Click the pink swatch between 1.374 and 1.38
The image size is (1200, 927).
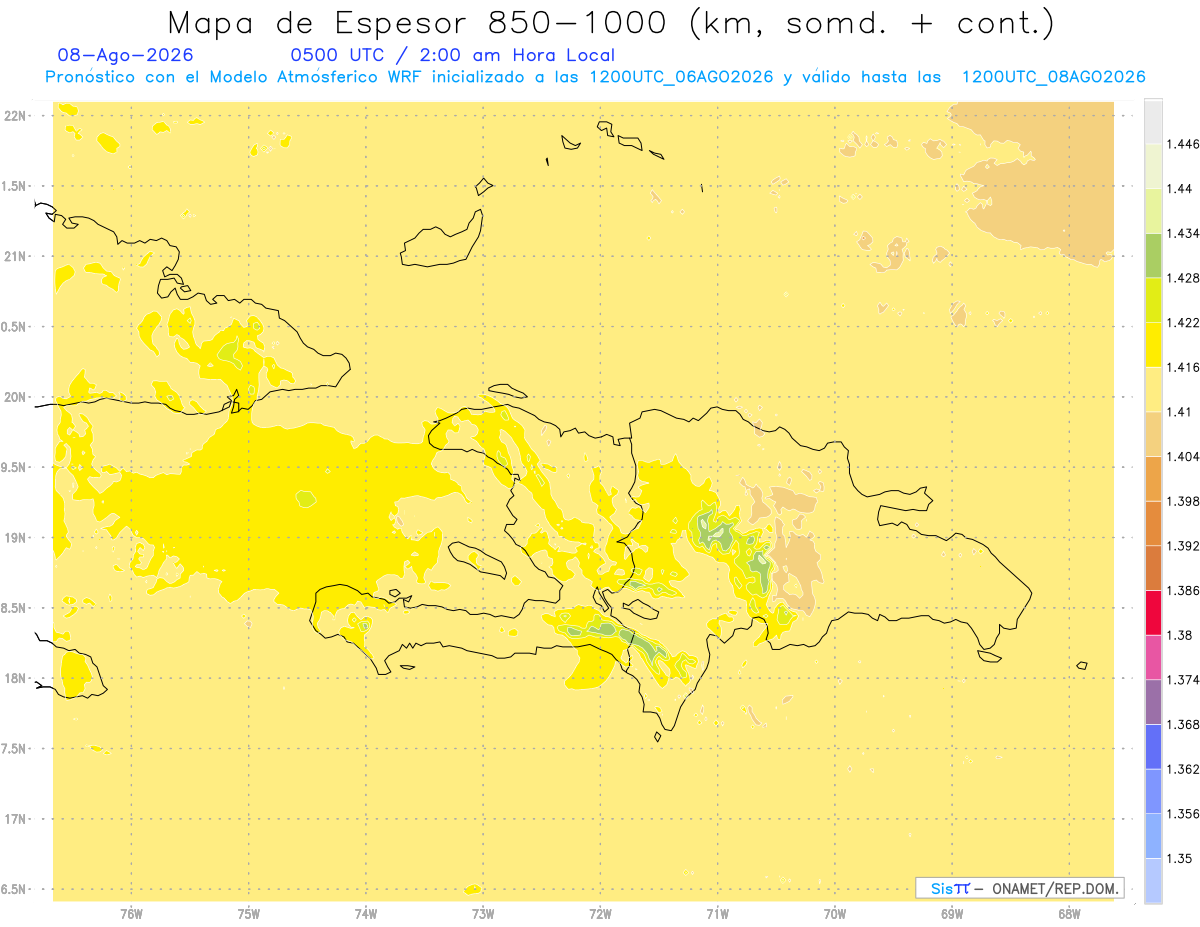click(x=1153, y=656)
